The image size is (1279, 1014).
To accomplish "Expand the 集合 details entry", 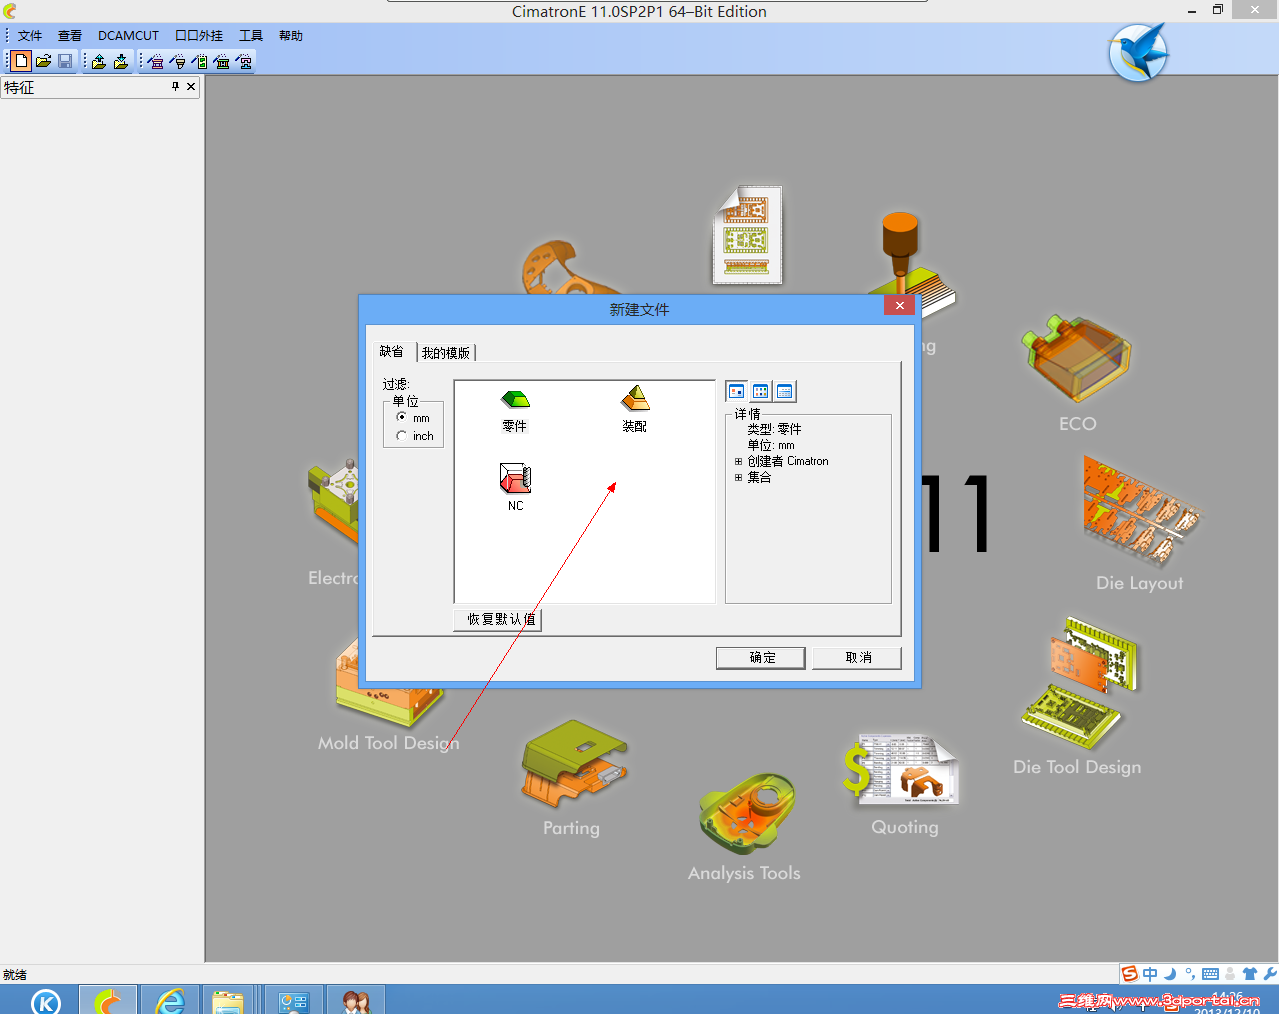I will click(x=737, y=477).
